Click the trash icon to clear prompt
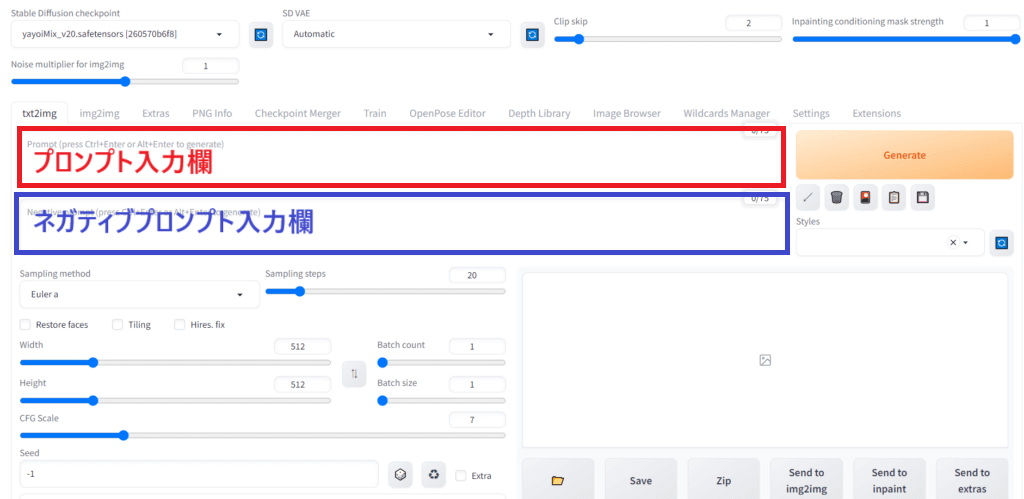 coord(837,197)
